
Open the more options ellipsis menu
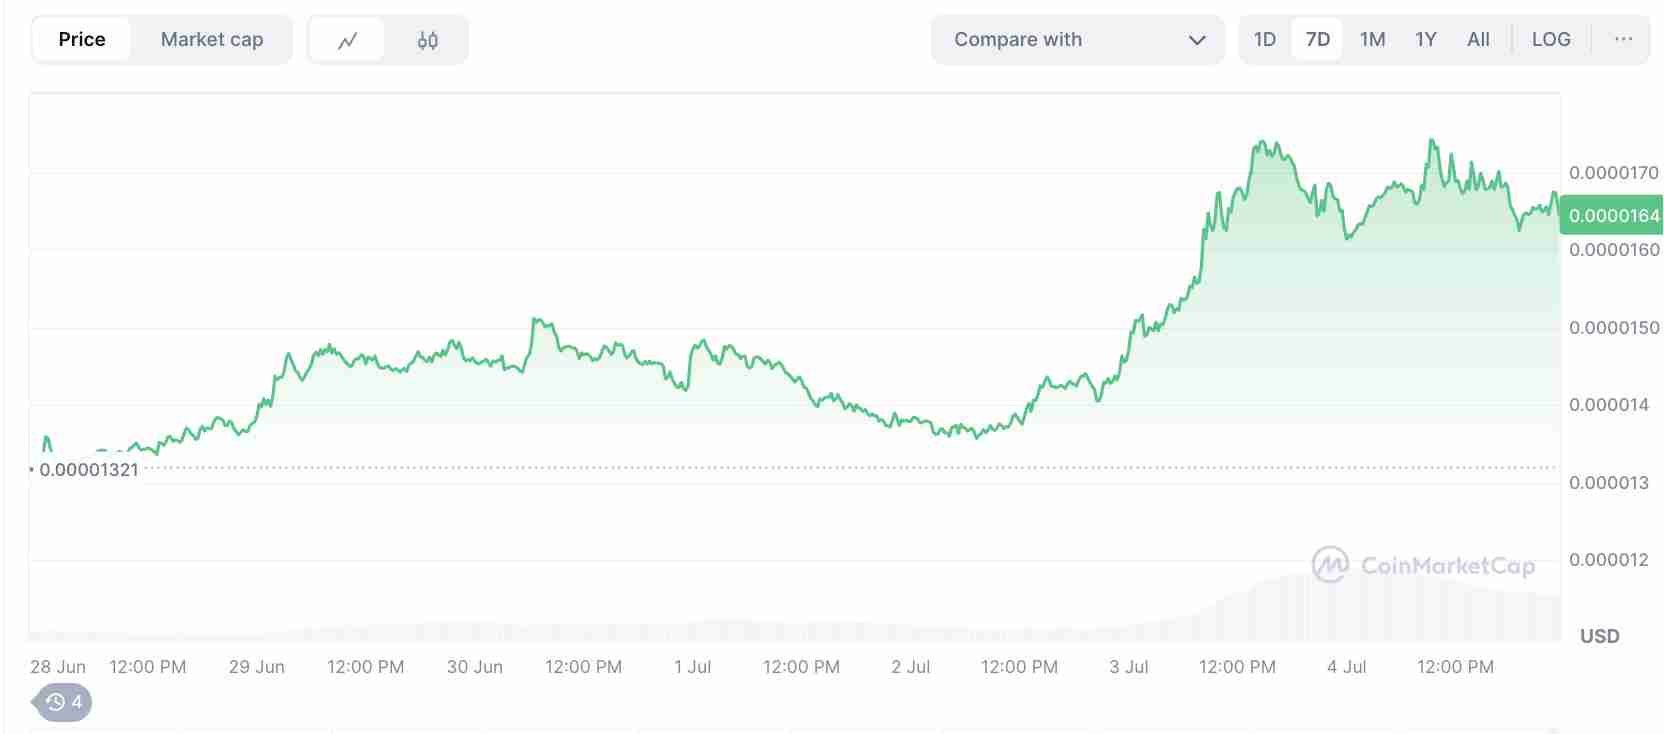(x=1623, y=39)
